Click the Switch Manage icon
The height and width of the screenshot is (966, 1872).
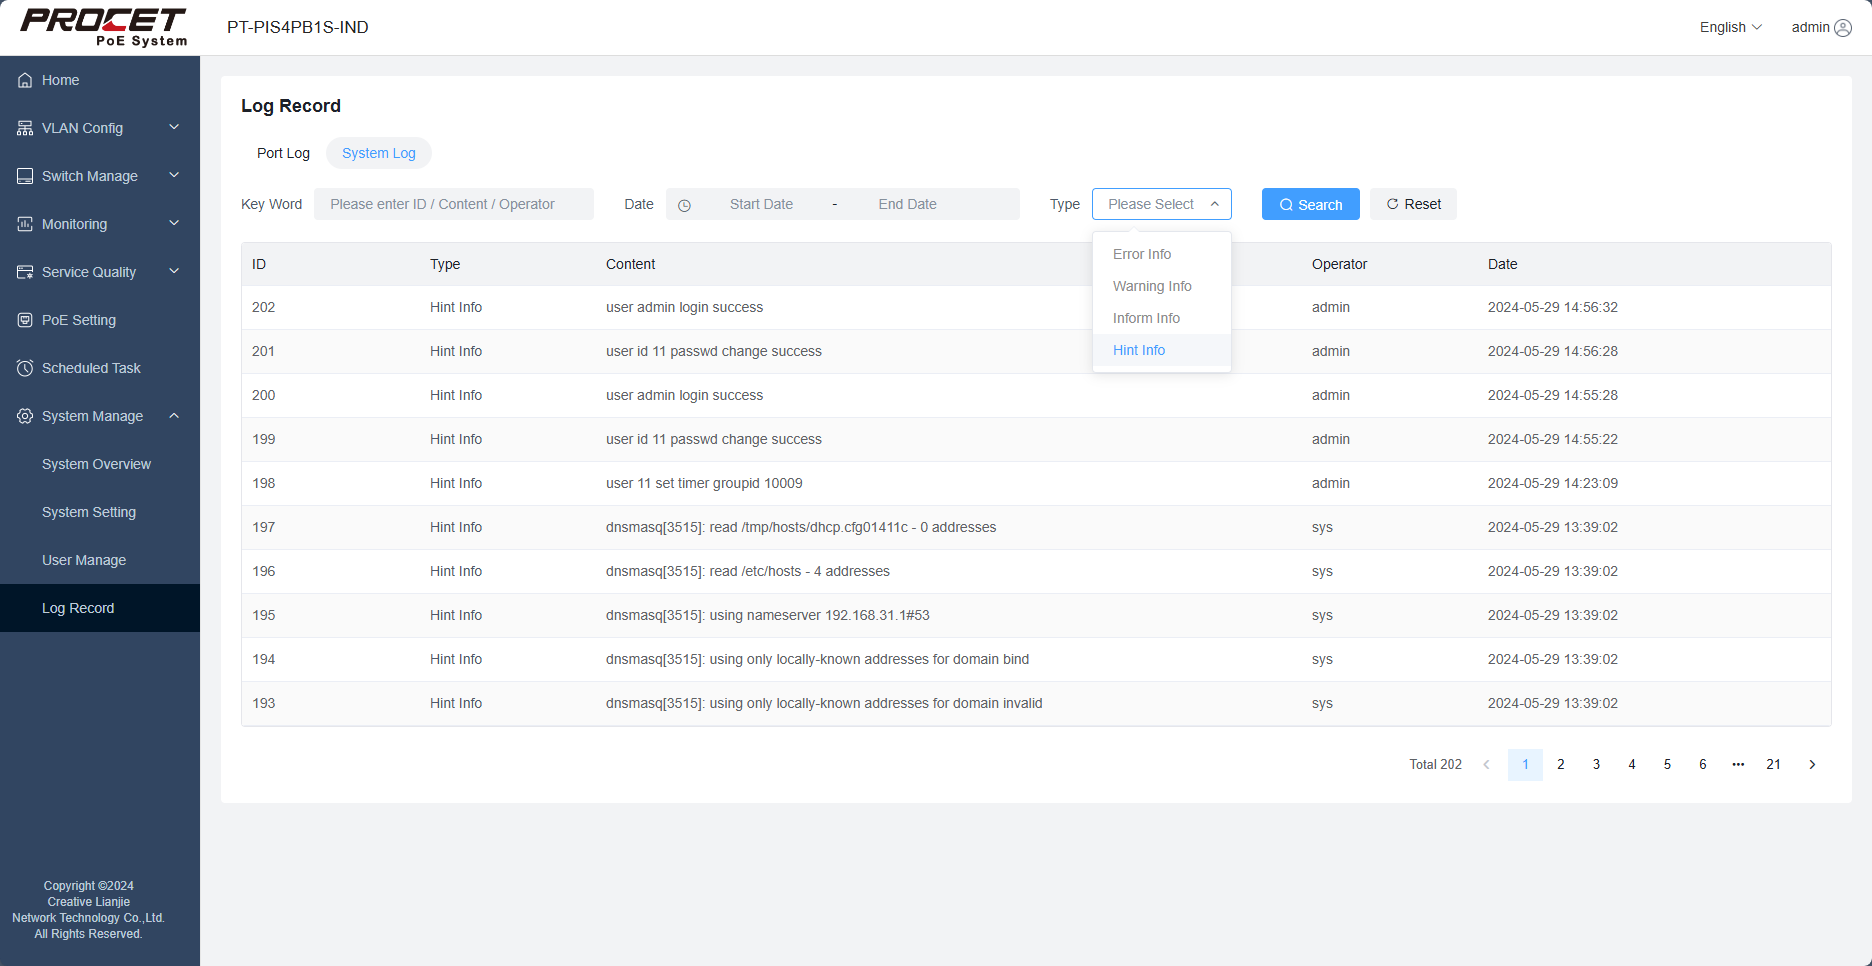click(25, 176)
